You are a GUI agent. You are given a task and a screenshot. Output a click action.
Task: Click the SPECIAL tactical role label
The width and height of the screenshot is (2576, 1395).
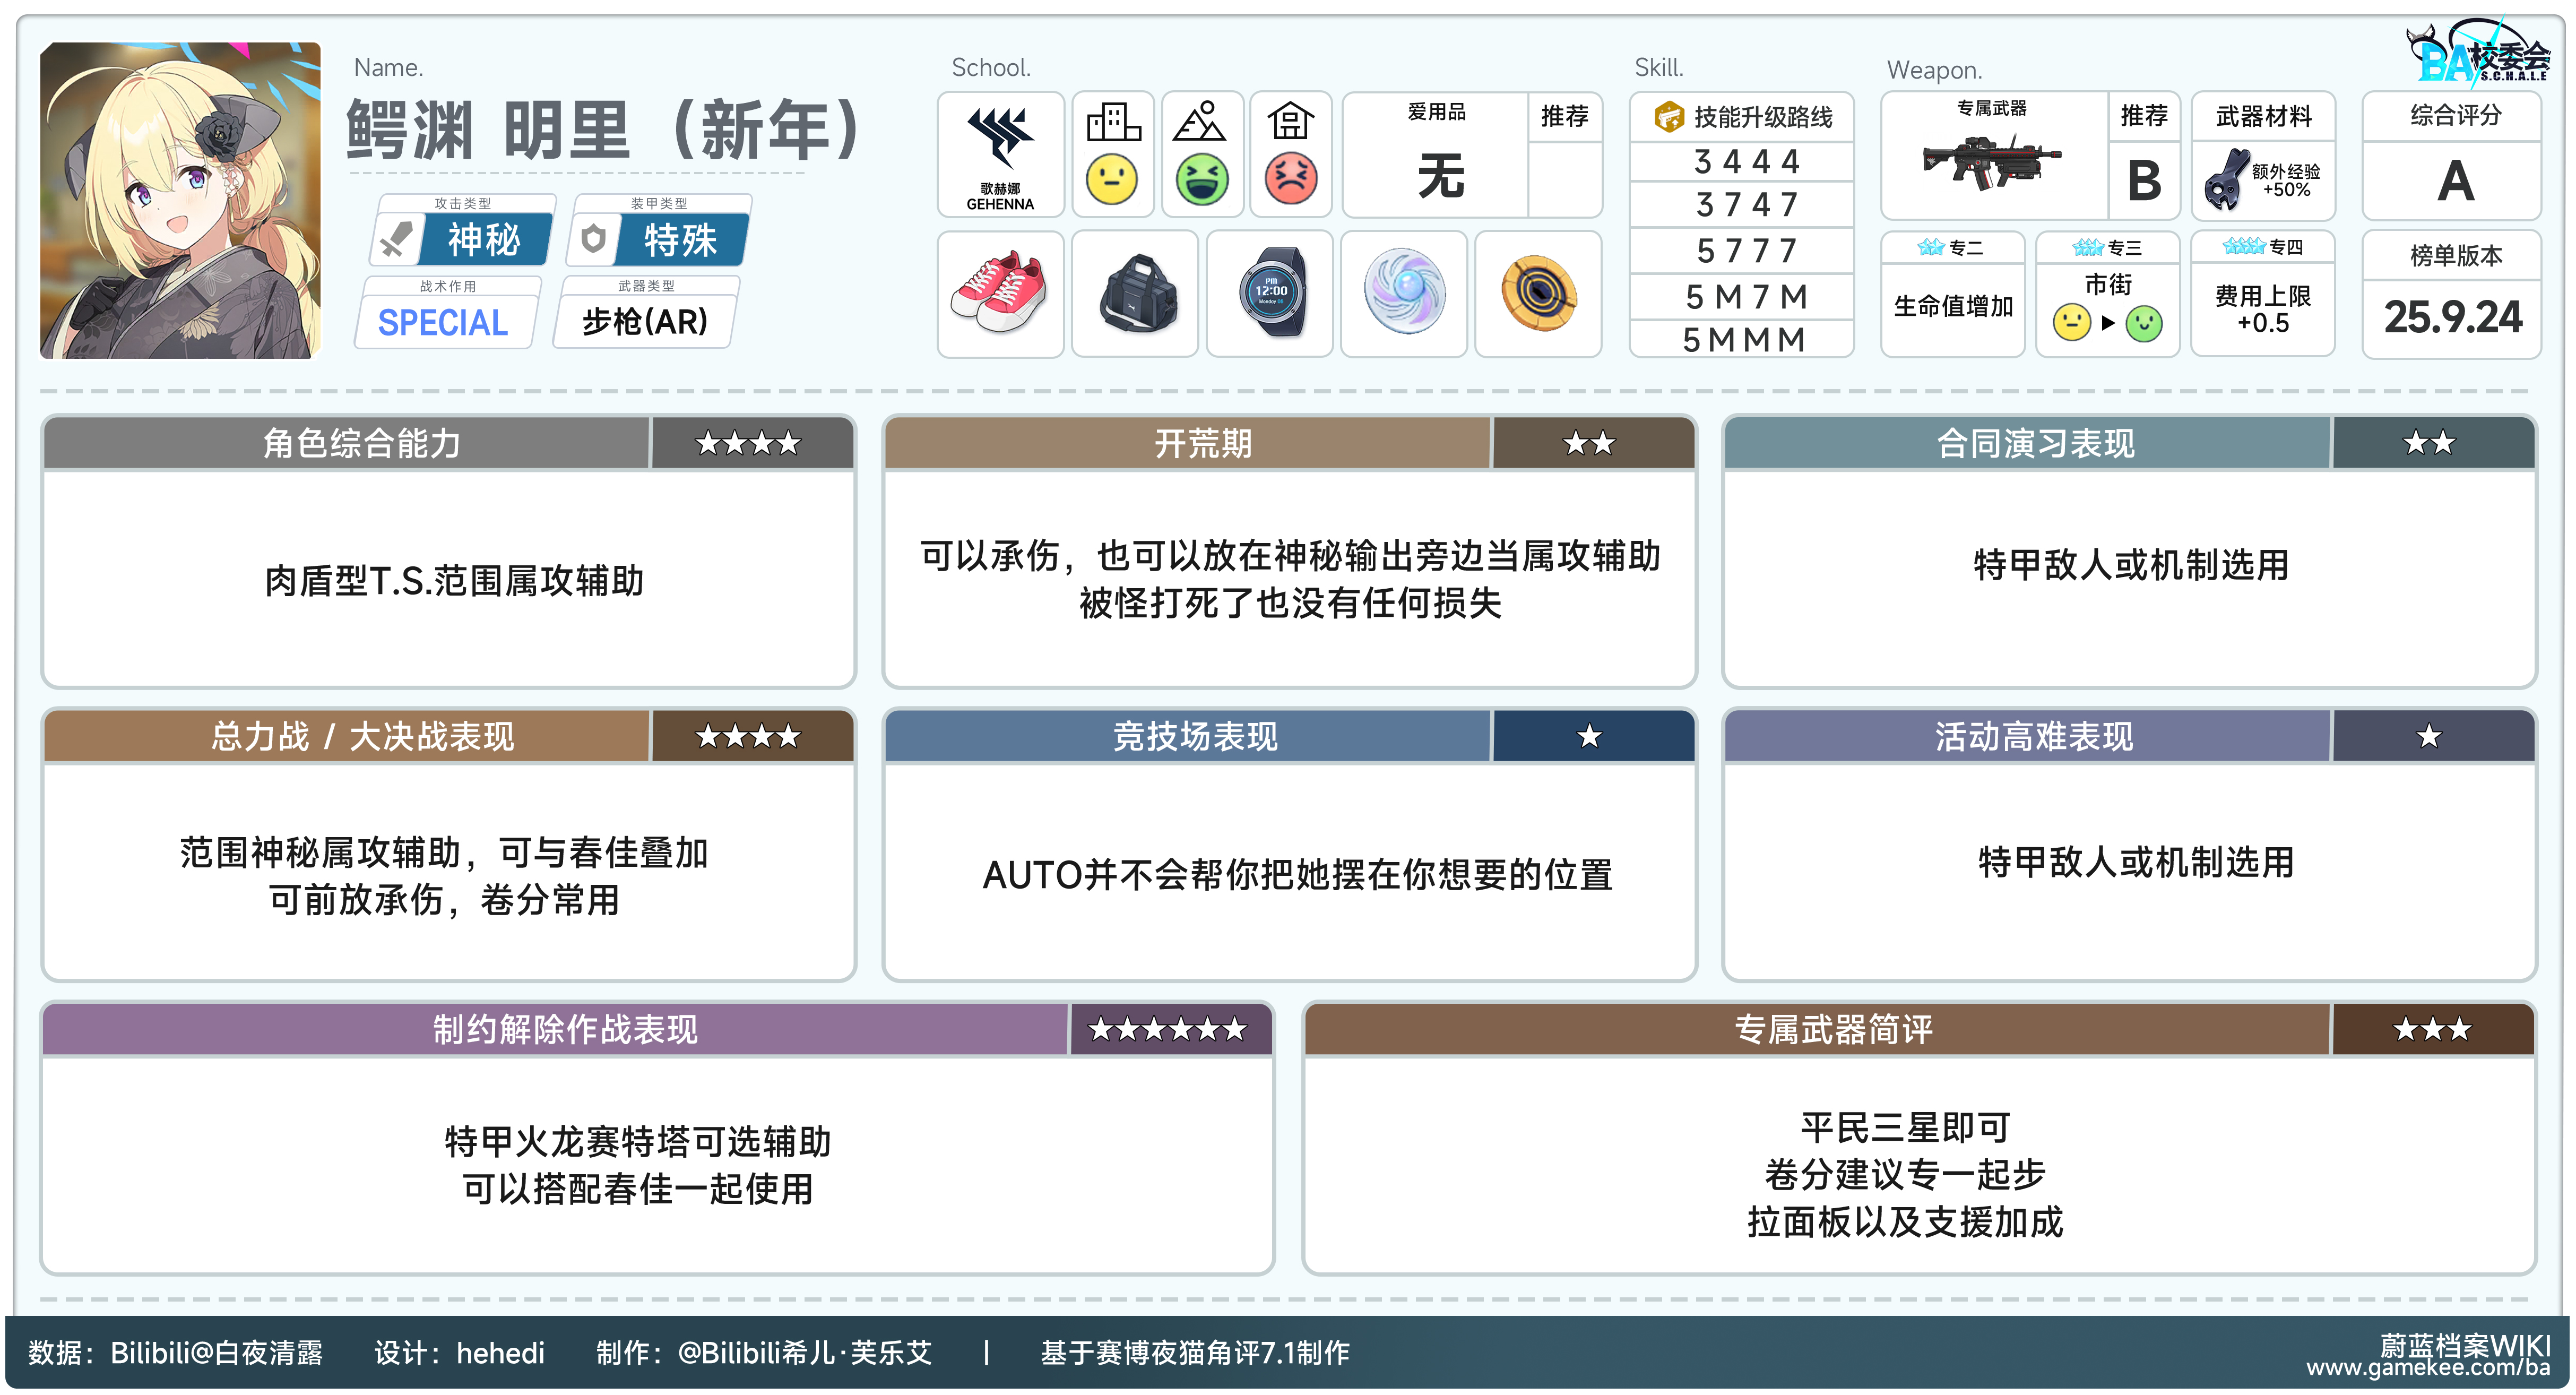(443, 323)
